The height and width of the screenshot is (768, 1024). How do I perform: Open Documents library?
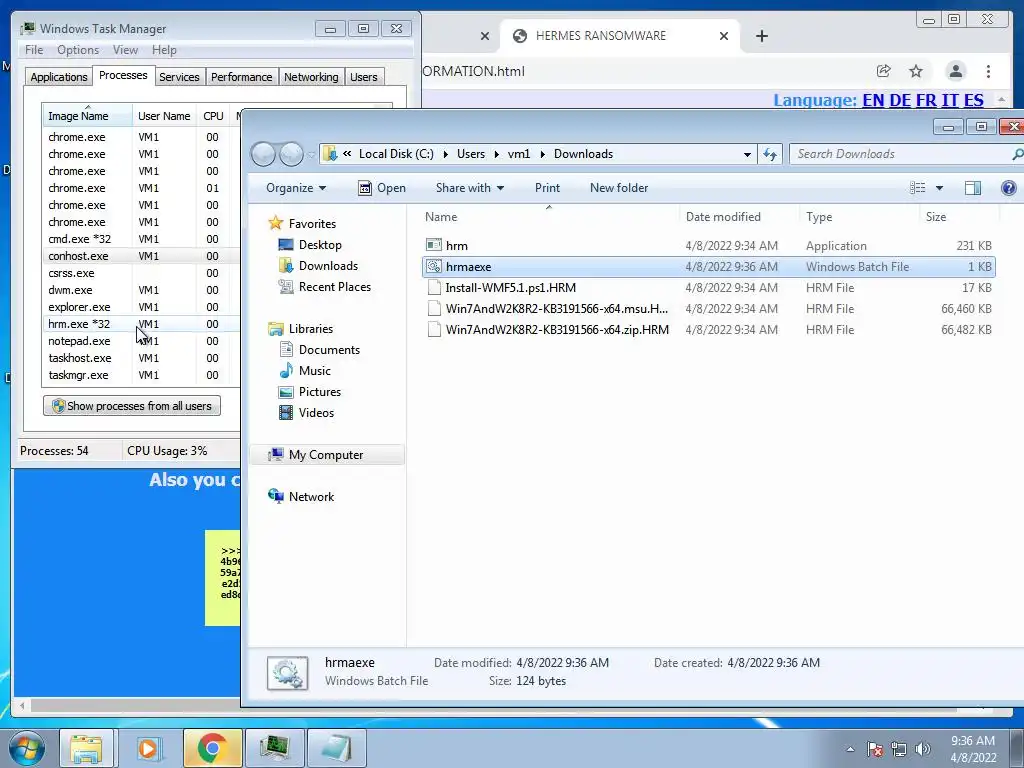click(x=329, y=350)
